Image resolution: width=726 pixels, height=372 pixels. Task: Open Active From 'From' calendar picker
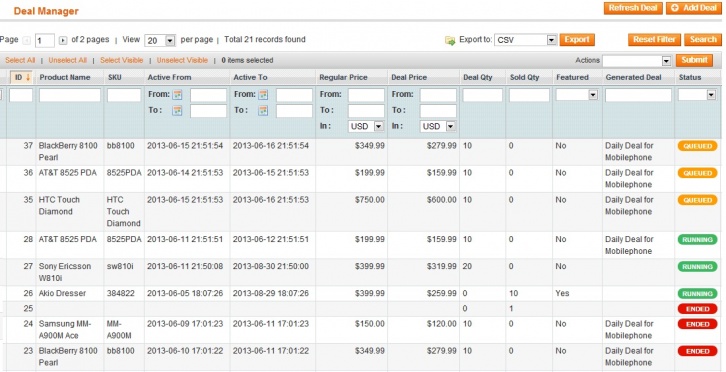tap(177, 95)
